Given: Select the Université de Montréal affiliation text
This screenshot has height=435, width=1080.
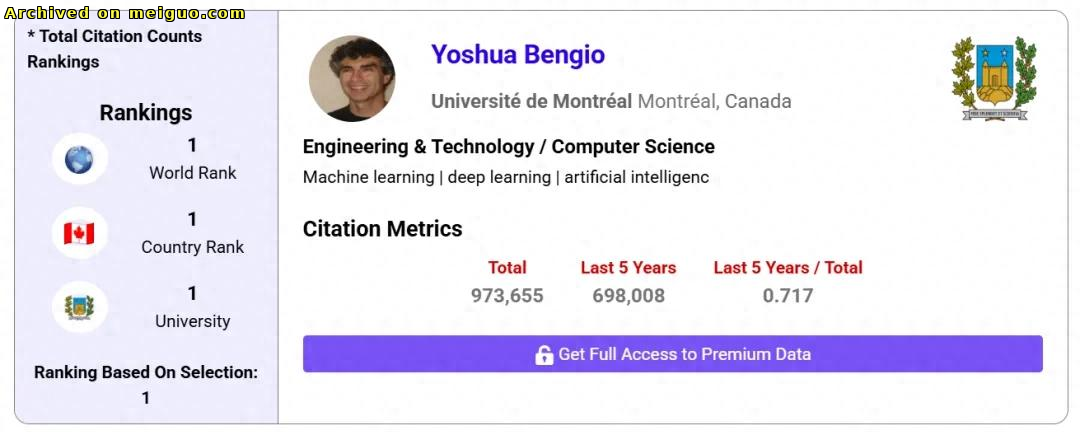Looking at the screenshot, I should point(532,102).
